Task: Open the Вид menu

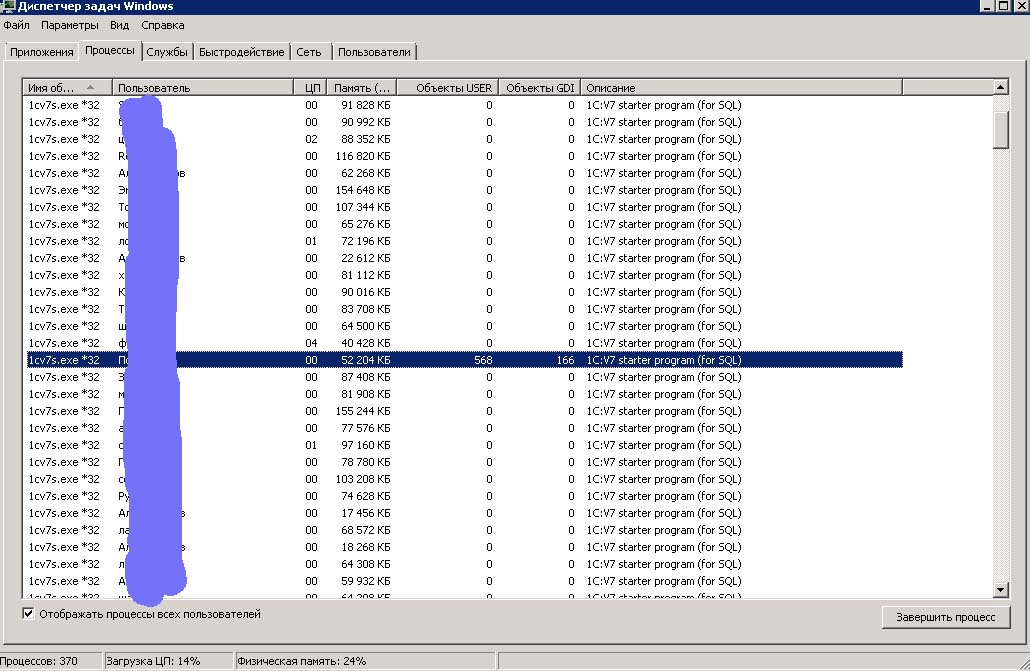Action: (120, 25)
